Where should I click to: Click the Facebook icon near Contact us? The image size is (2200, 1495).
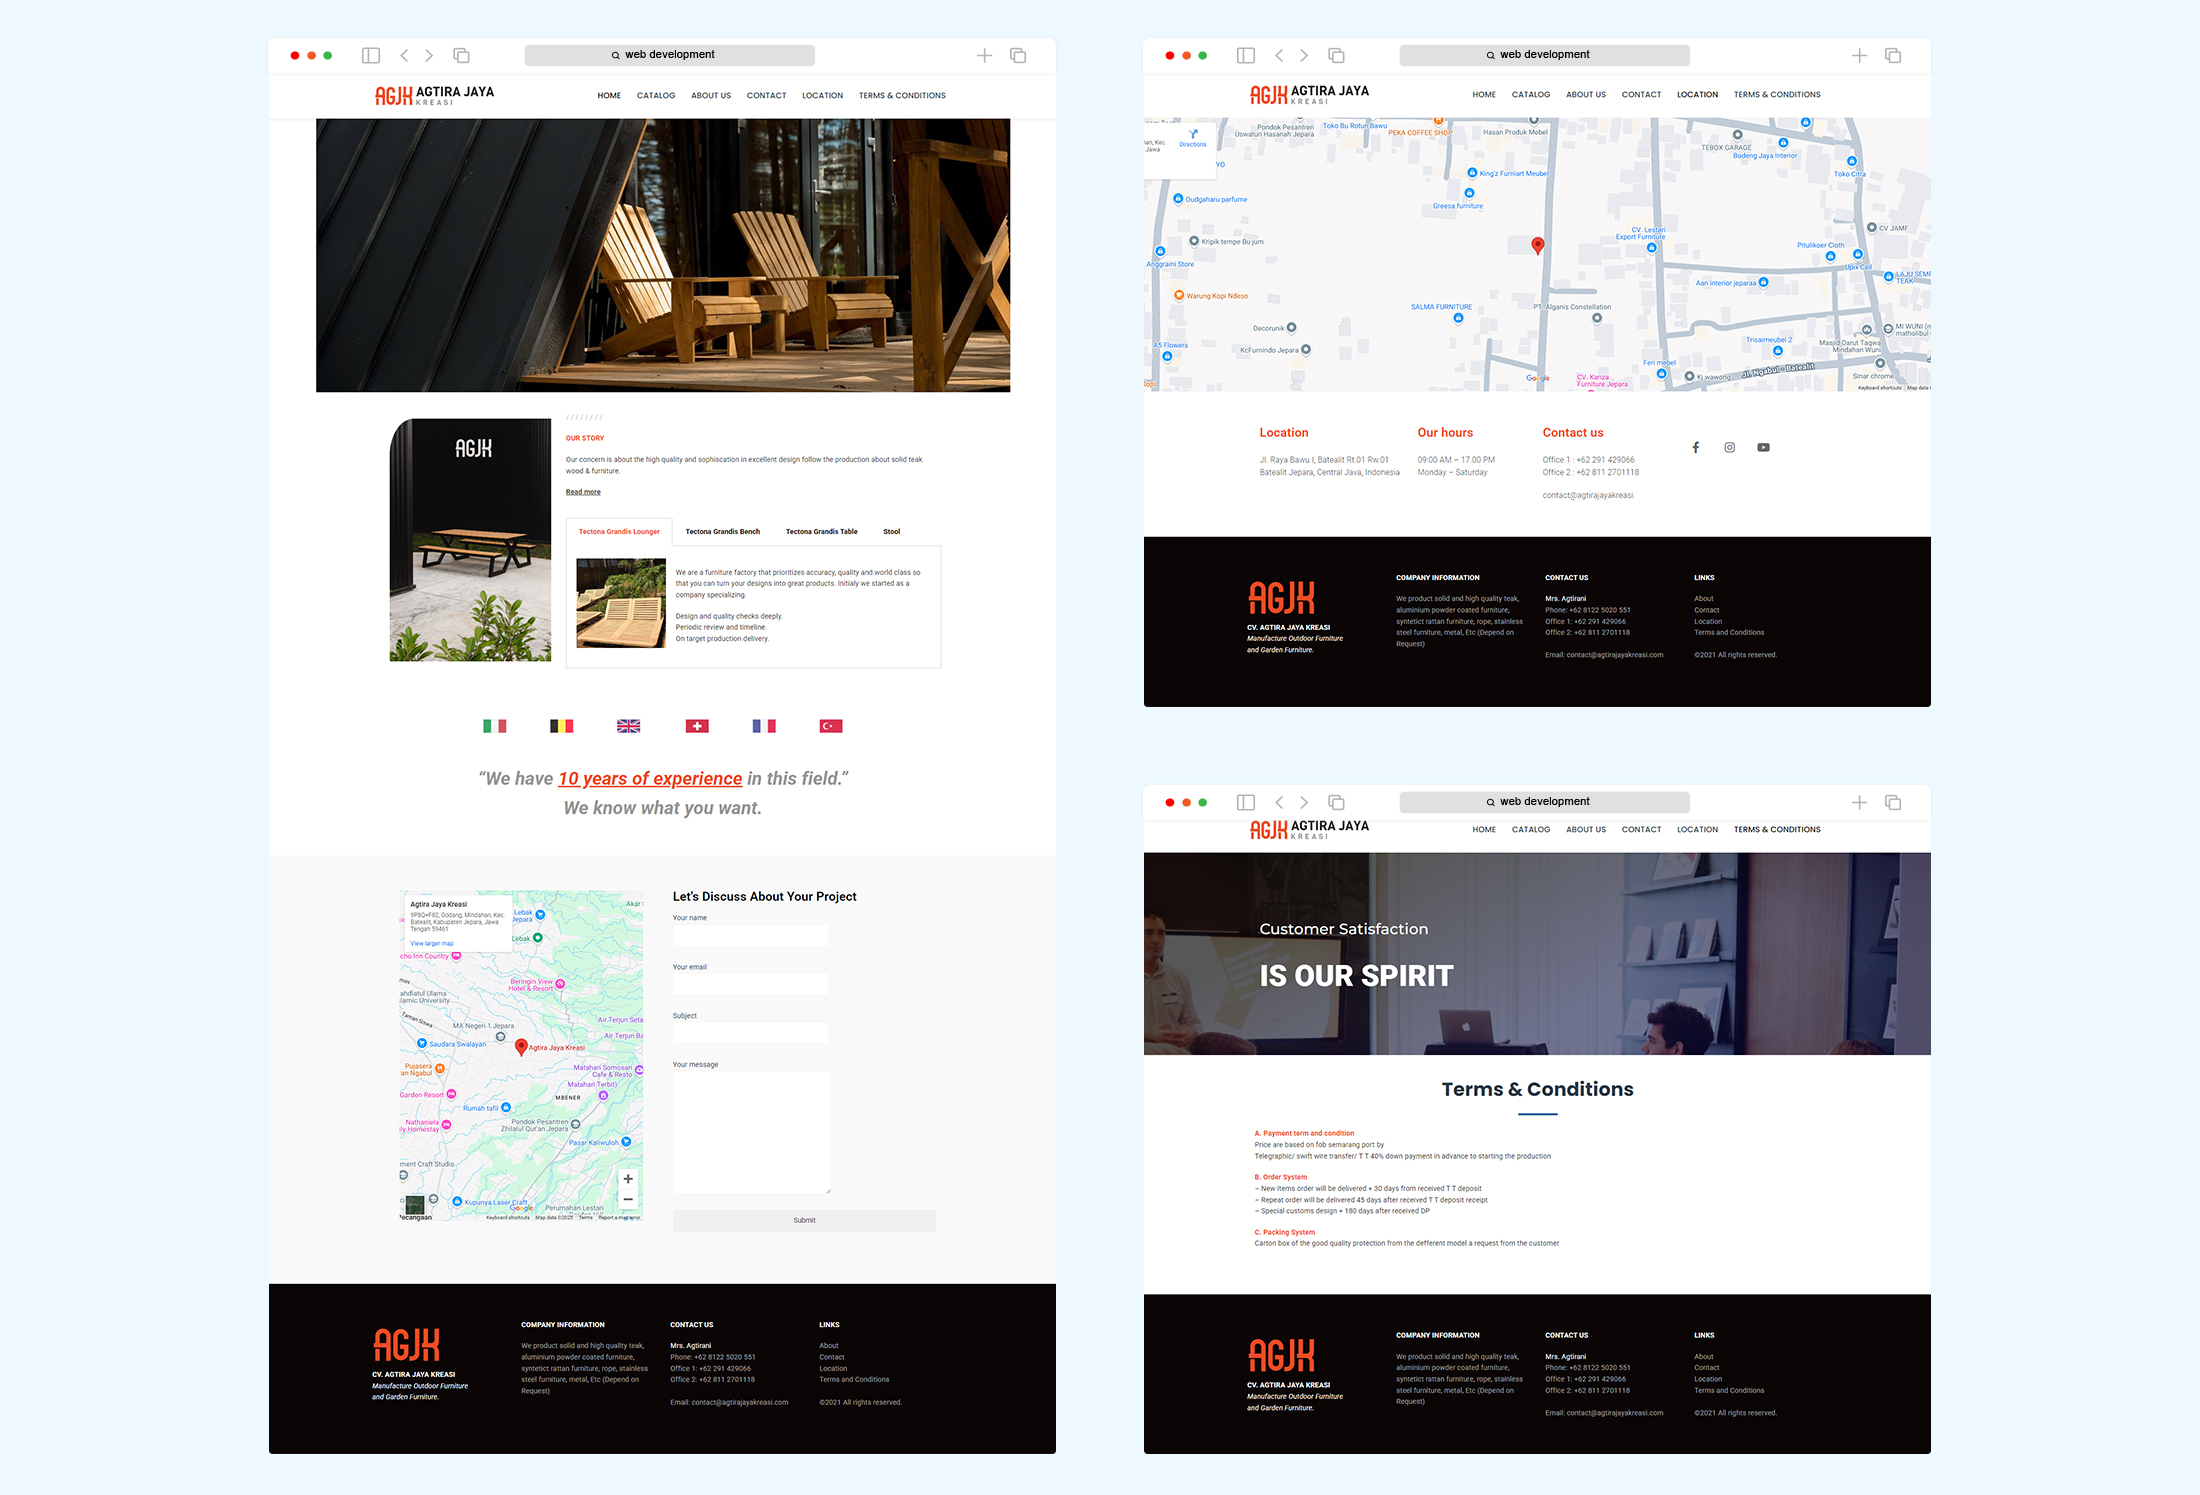pos(1695,447)
